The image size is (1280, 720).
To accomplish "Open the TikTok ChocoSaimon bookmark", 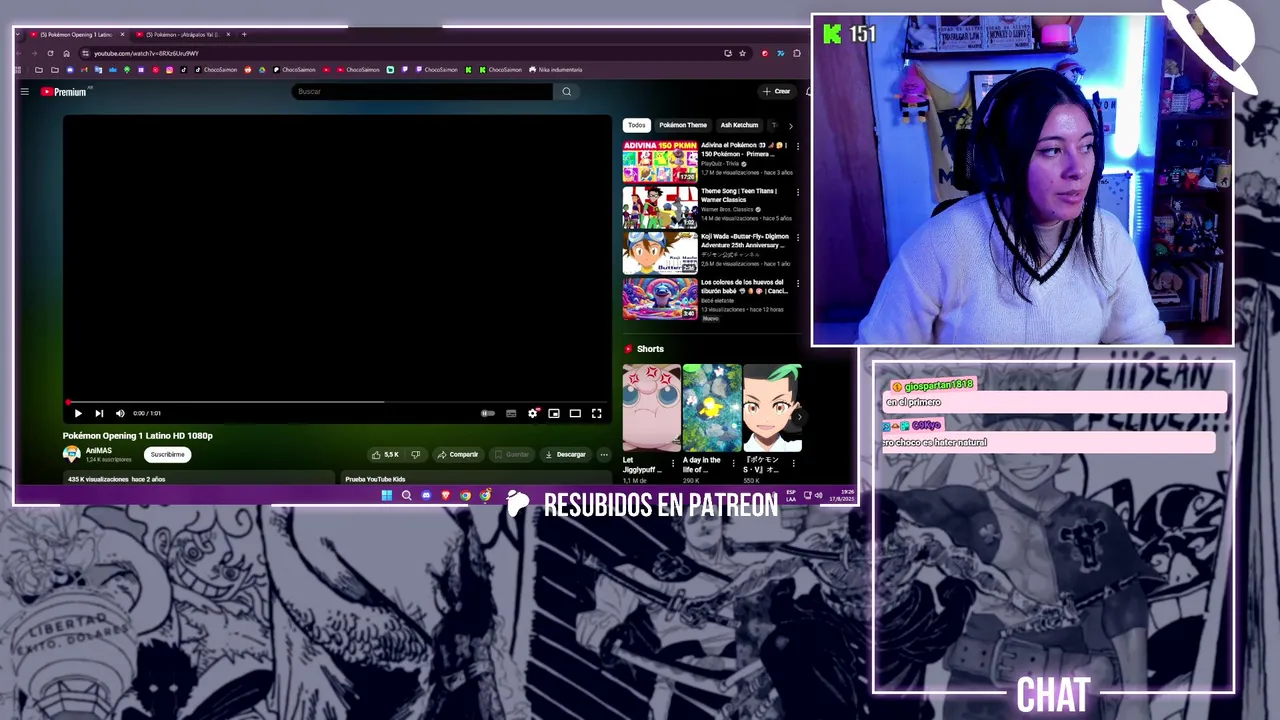I will [x=216, y=70].
